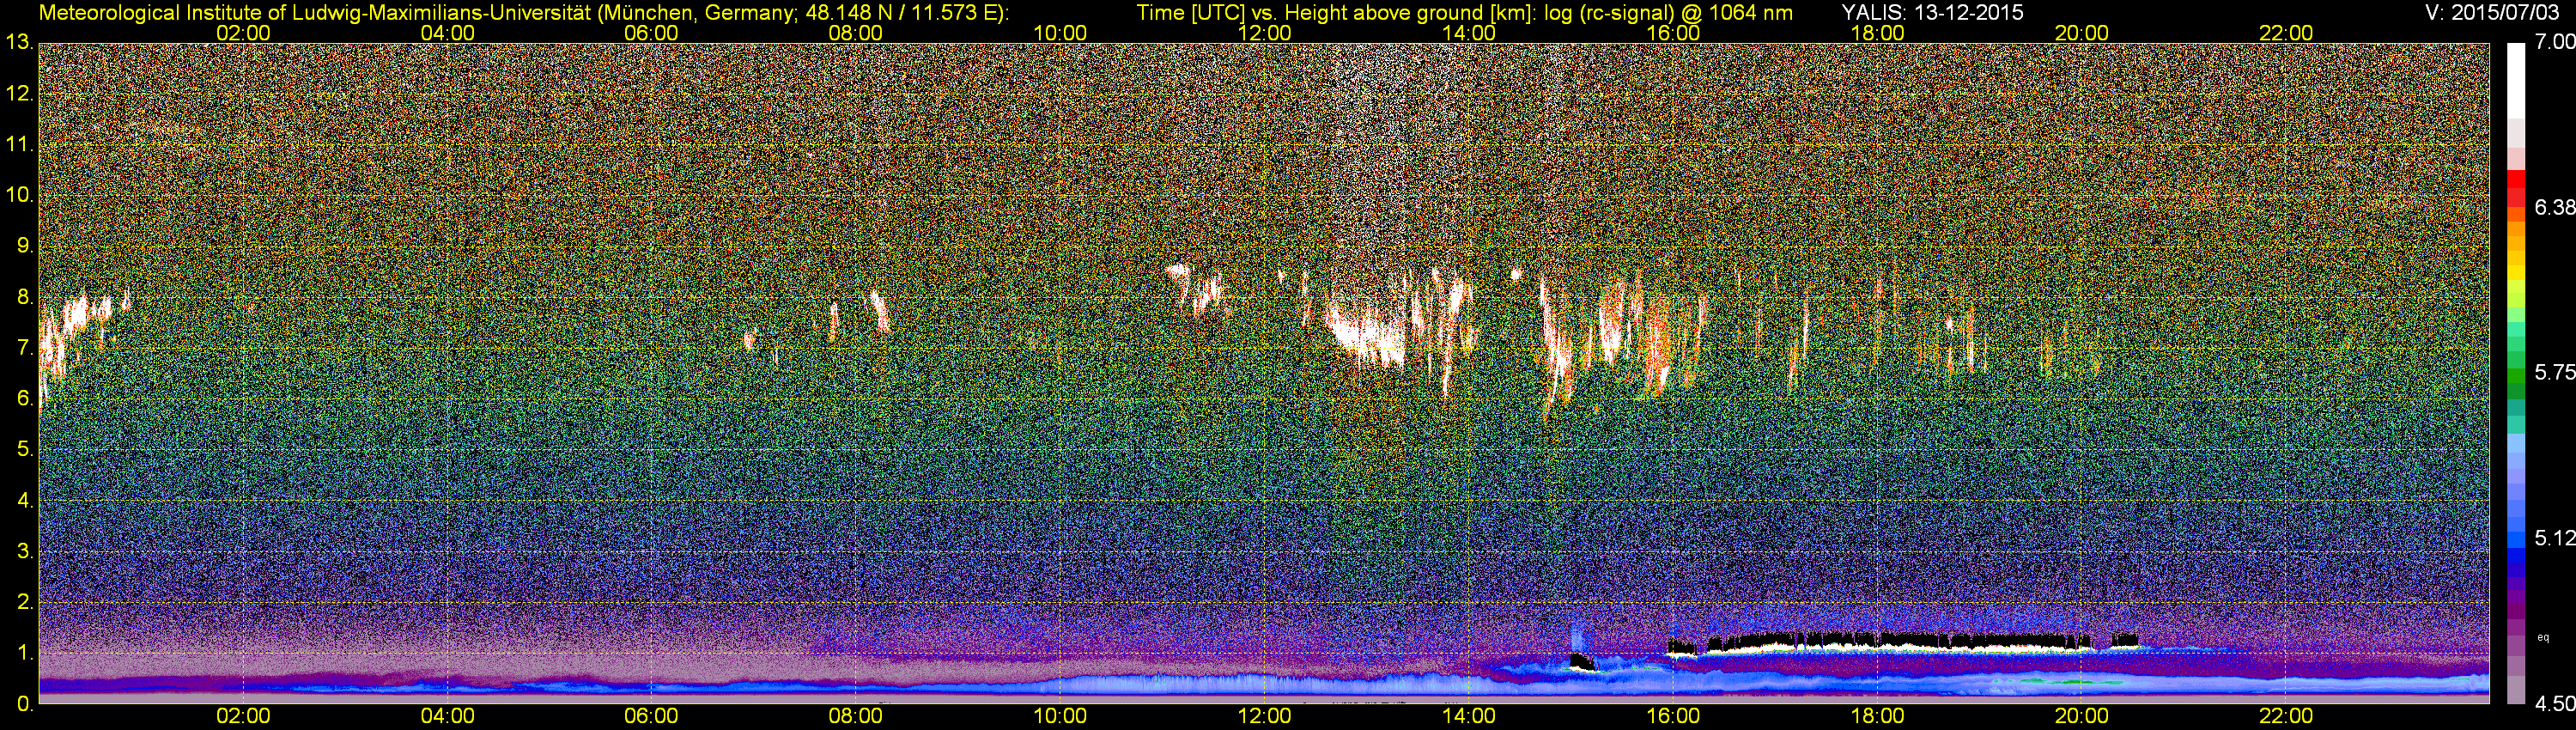Select the 06:00 label on the bottom time axis
2576x730 pixels.
point(651,716)
